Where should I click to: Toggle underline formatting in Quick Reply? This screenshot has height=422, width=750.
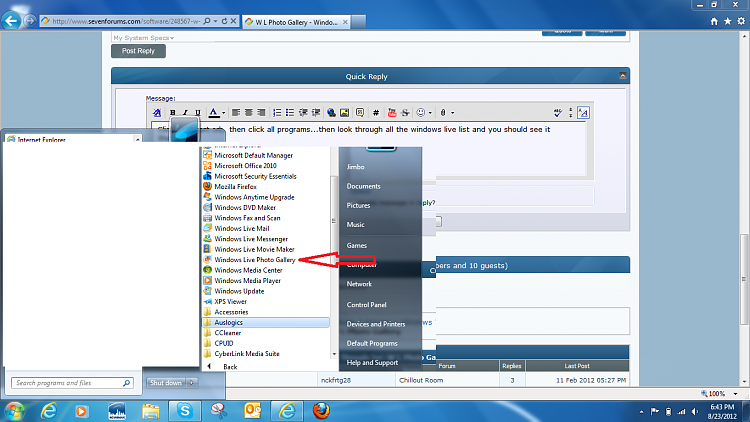point(198,112)
